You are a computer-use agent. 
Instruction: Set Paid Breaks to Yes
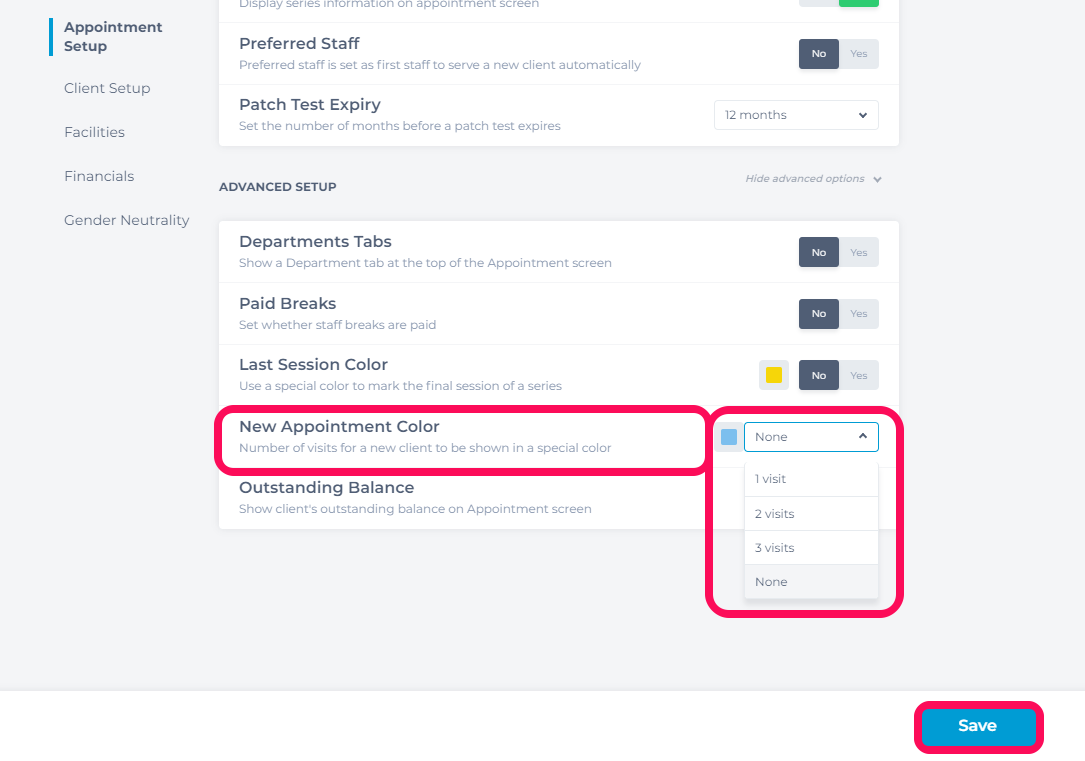[x=859, y=314]
